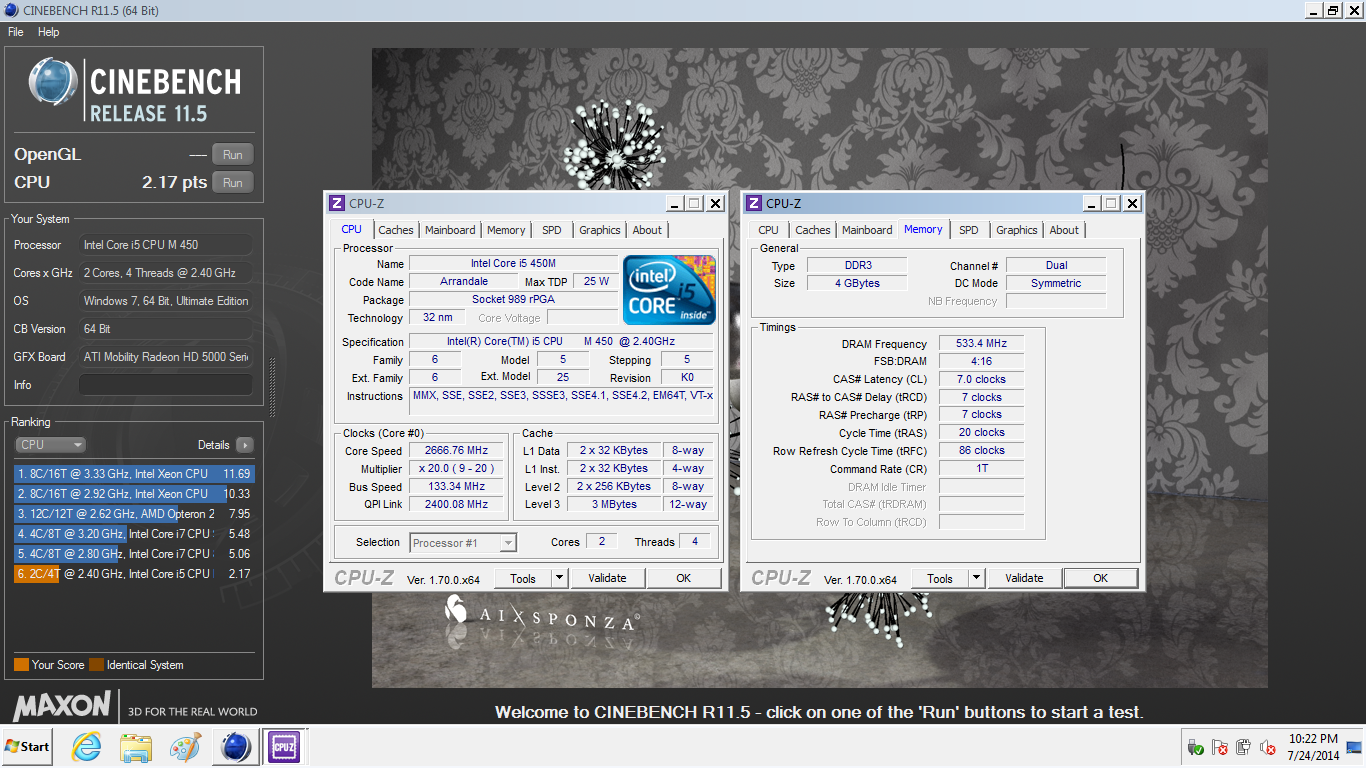Run the CPU benchmark test
The width and height of the screenshot is (1366, 768).
point(233,183)
